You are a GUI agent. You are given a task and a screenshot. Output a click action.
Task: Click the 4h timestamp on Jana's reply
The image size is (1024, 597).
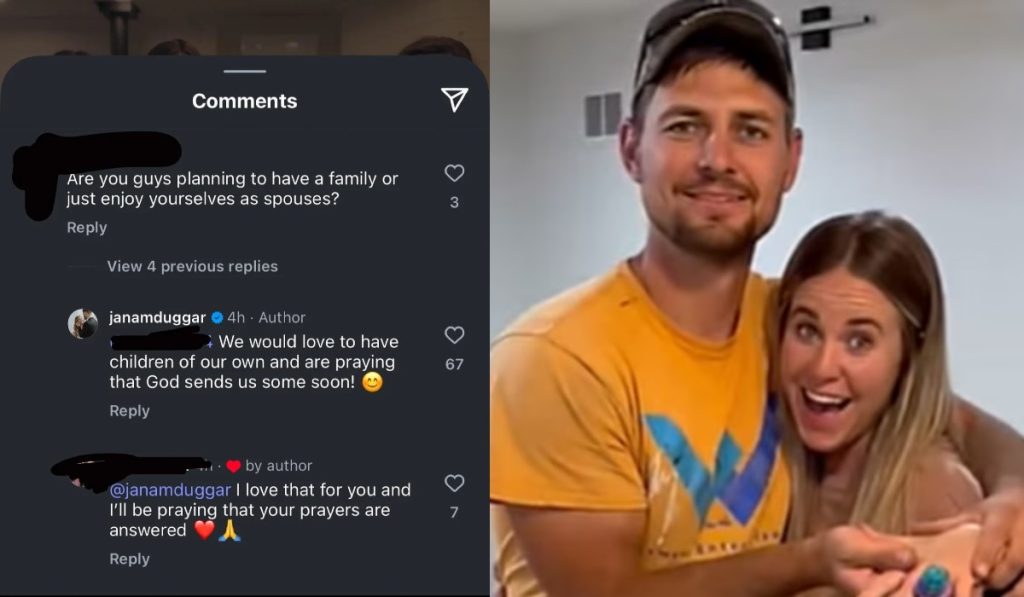click(x=234, y=317)
